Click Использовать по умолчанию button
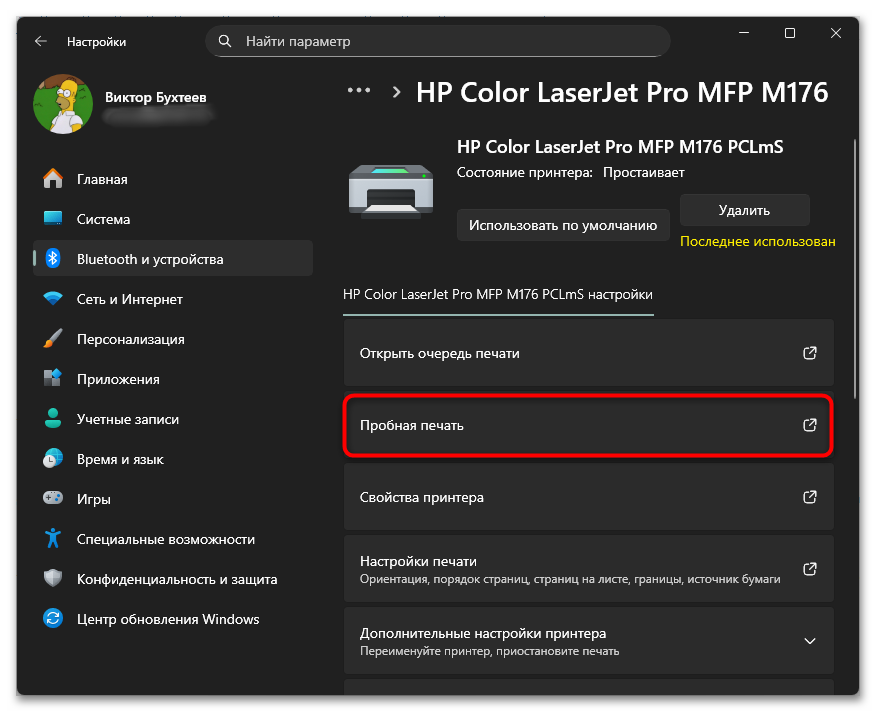The image size is (876, 712). (563, 225)
